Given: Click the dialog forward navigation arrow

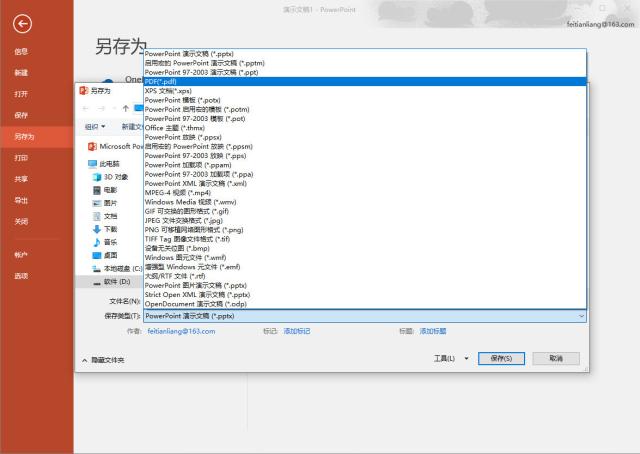Looking at the screenshot, I should pos(101,108).
